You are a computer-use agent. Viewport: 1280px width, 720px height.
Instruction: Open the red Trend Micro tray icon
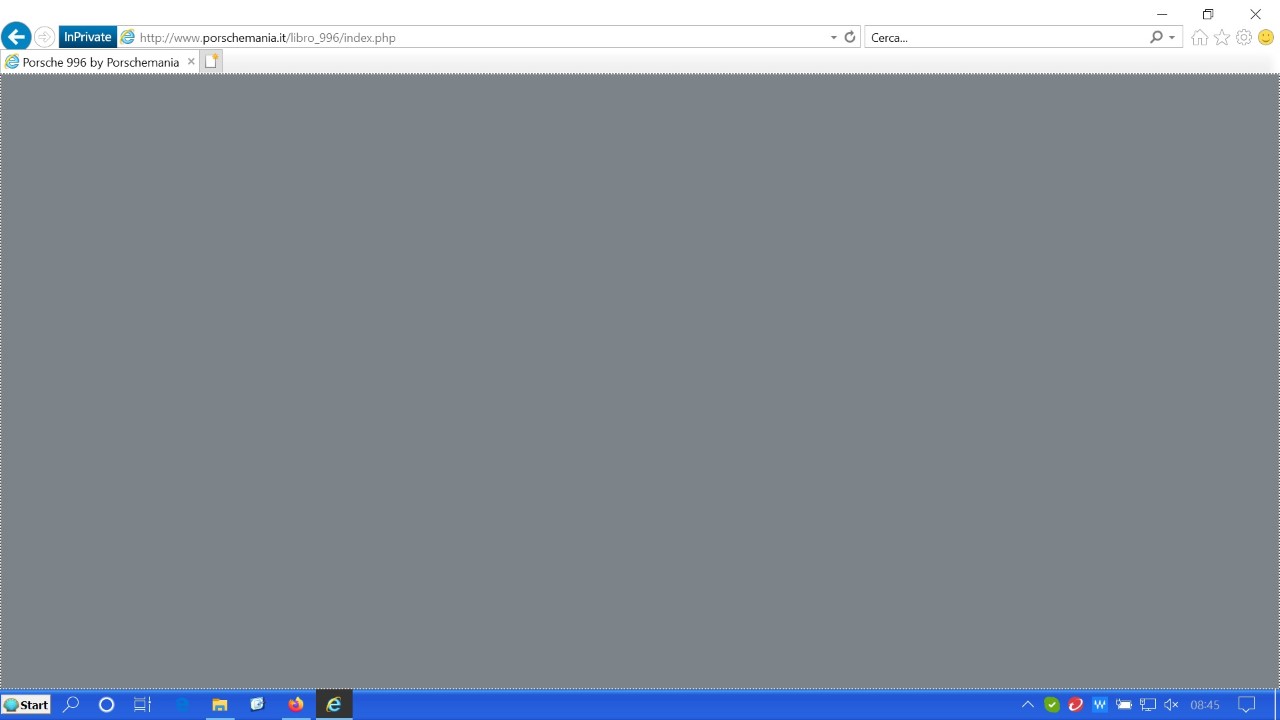[1076, 705]
